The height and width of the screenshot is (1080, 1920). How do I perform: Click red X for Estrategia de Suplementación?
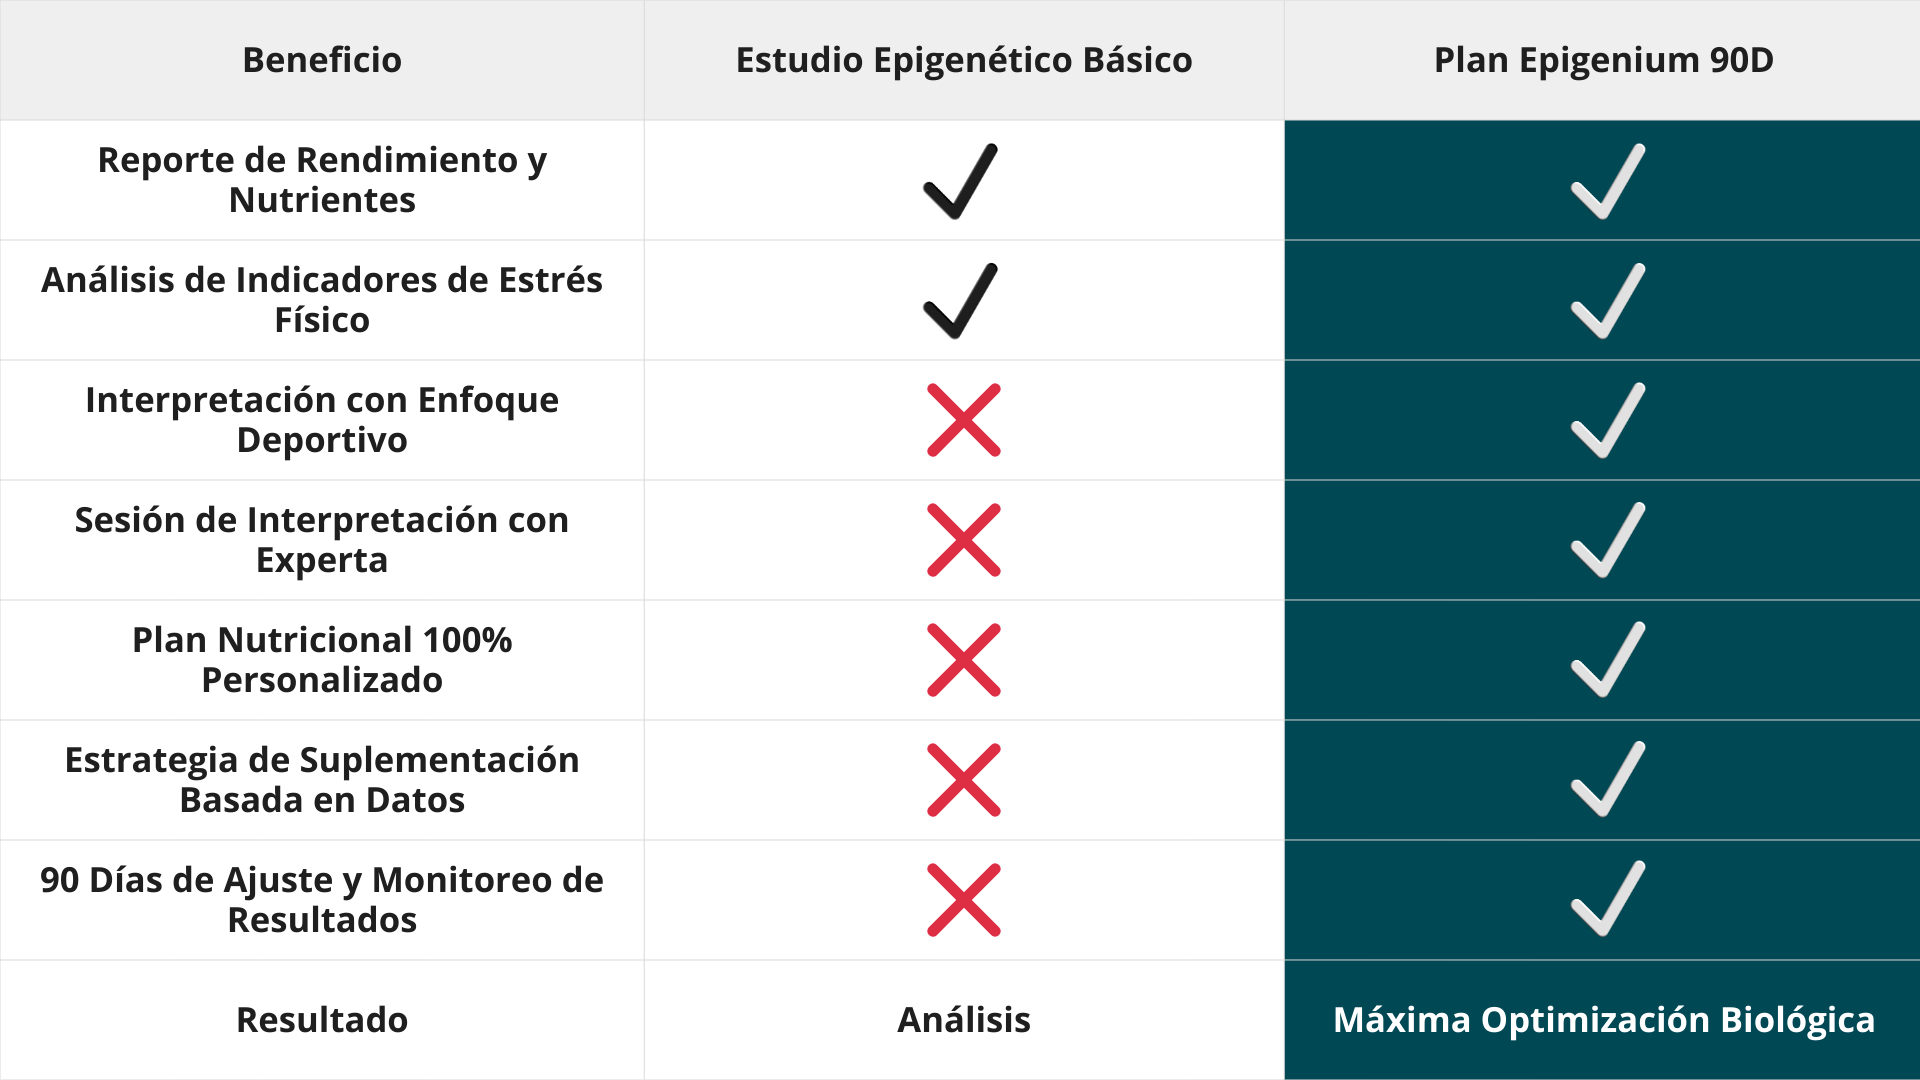coord(964,780)
